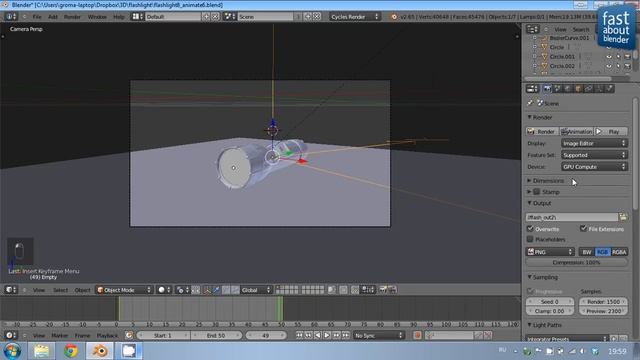Switch to the Constraints tab (chain icon)

[589, 89]
